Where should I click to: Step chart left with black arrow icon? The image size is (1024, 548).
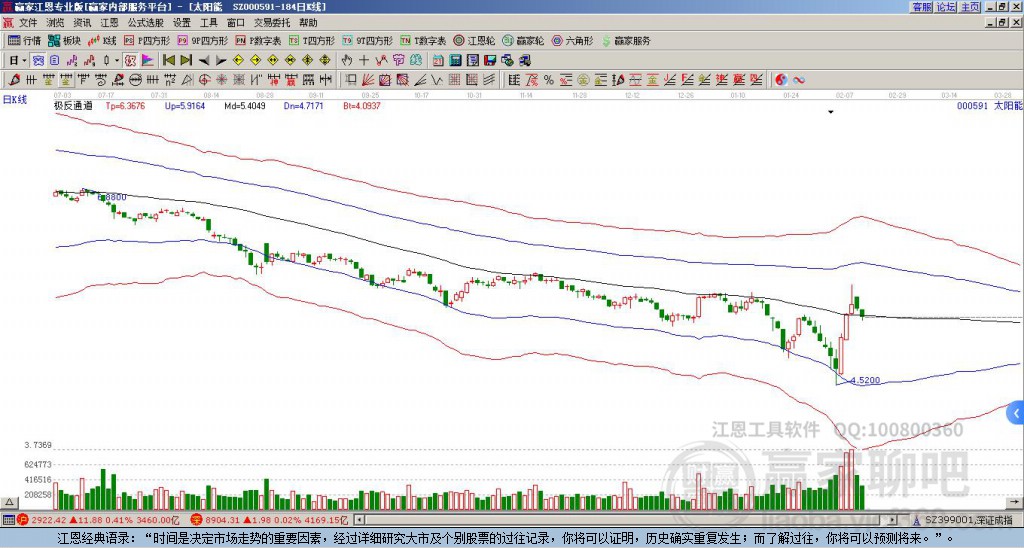click(204, 61)
